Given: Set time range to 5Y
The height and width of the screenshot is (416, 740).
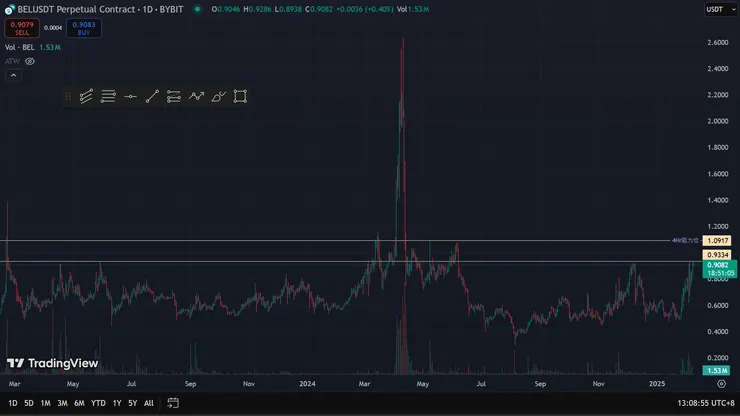Looking at the screenshot, I should (x=133, y=403).
